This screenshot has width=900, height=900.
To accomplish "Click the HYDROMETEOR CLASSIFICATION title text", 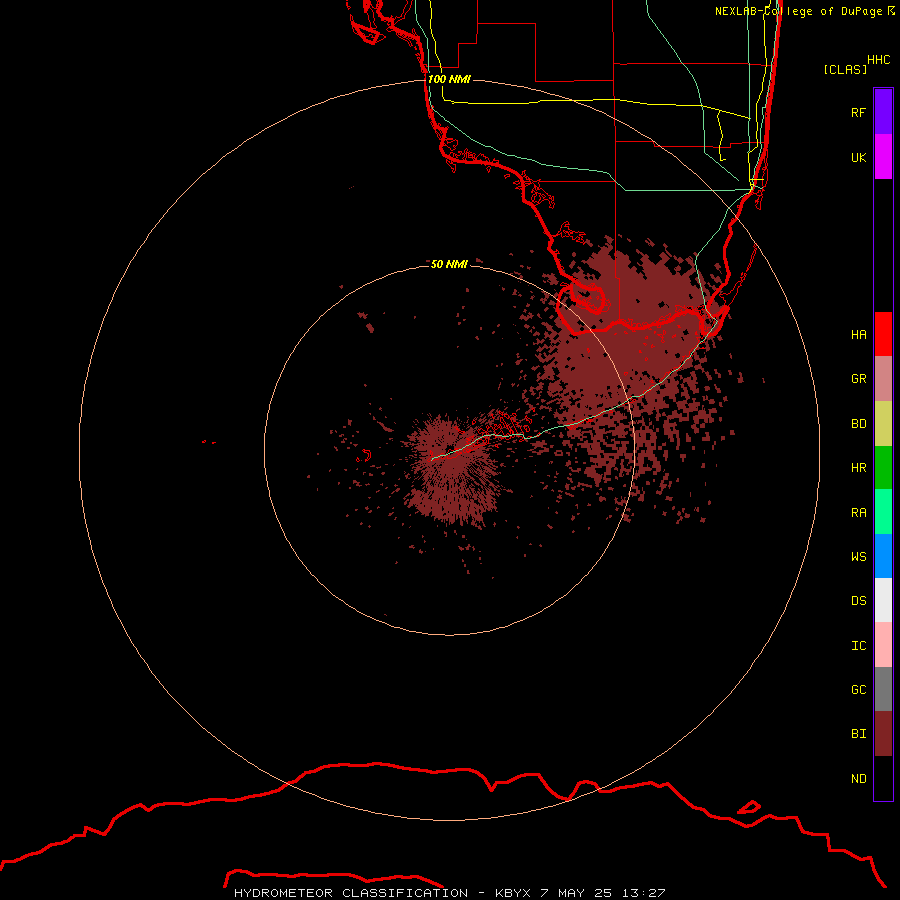I will [x=351, y=893].
